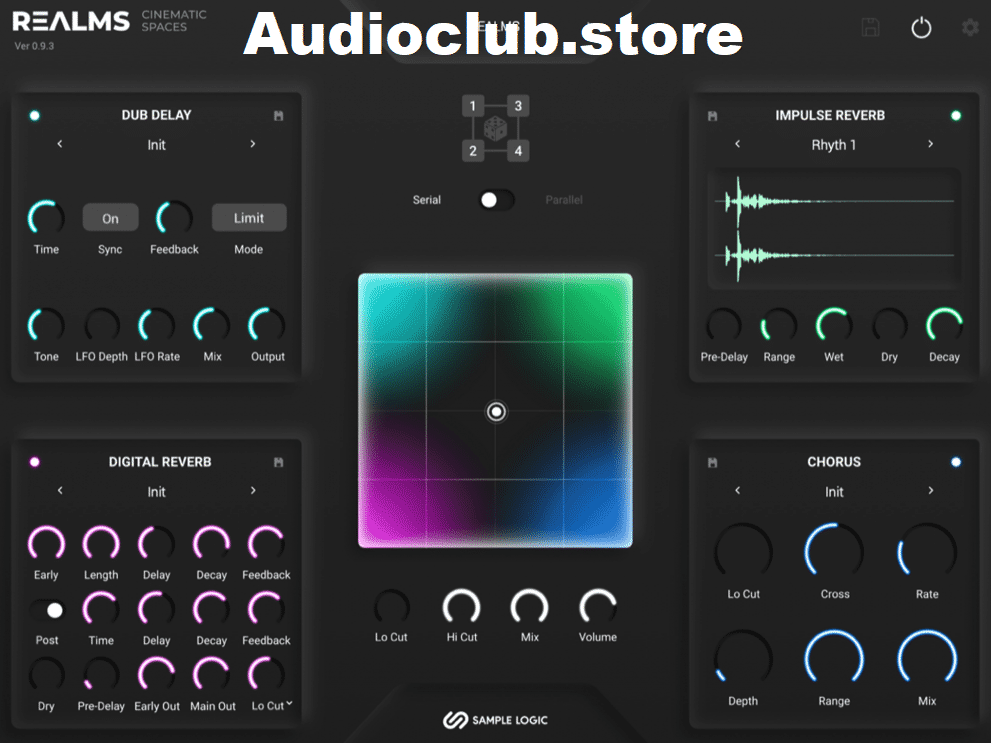
Task: Go to previous Impulse Reverb preset
Action: [738, 144]
